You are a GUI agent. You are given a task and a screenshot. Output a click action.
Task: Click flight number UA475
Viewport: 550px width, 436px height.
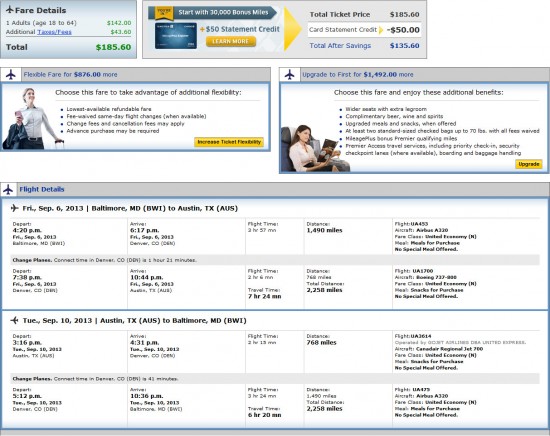[421, 390]
